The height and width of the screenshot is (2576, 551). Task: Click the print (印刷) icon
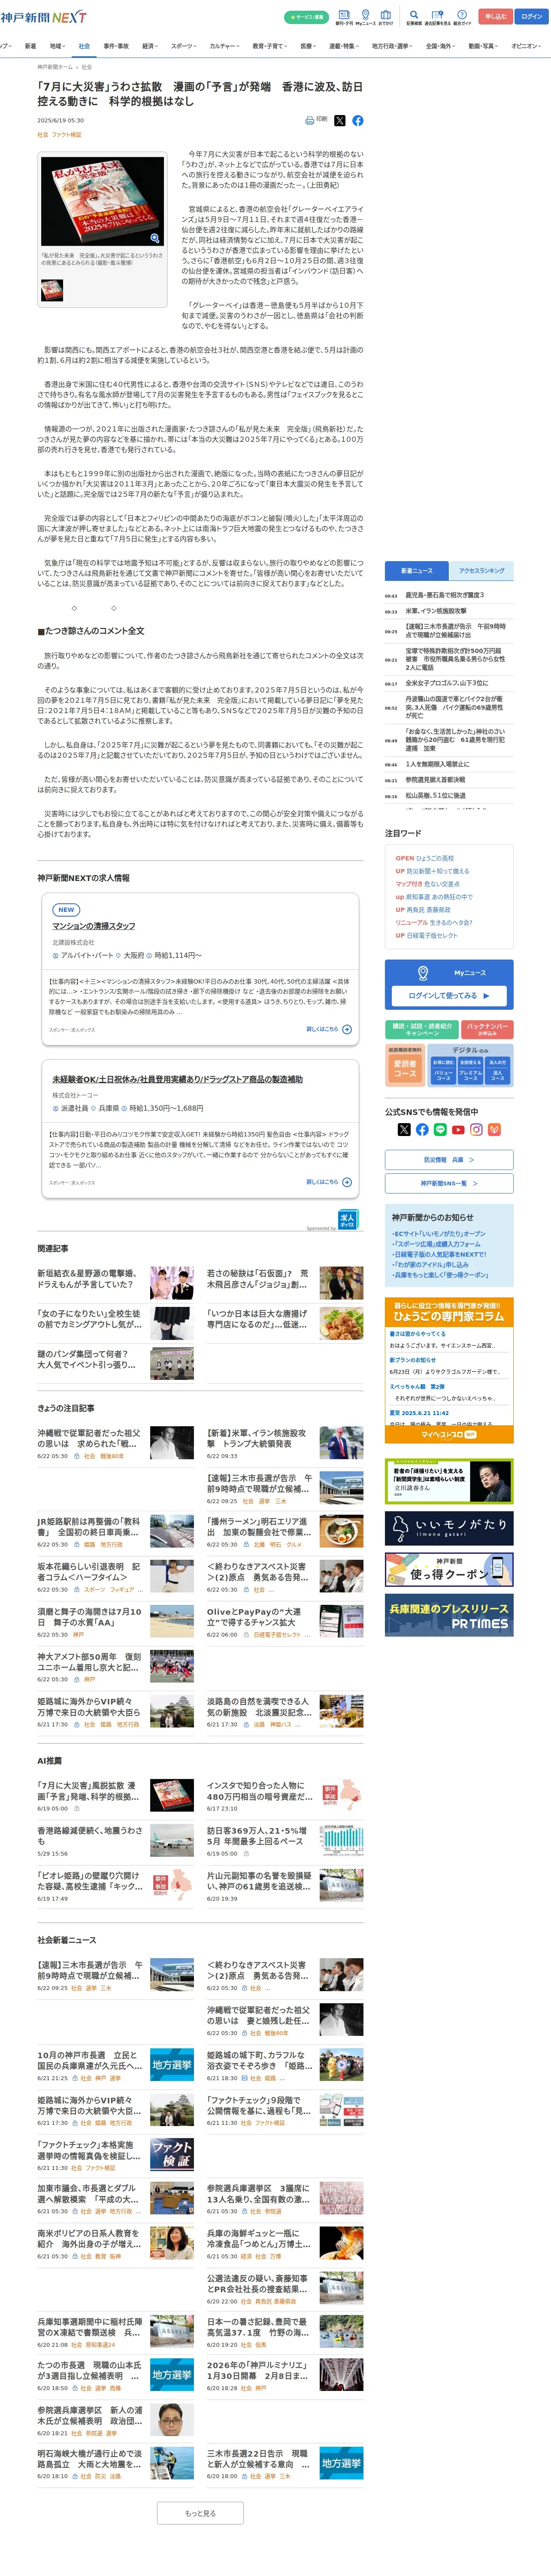point(315,120)
